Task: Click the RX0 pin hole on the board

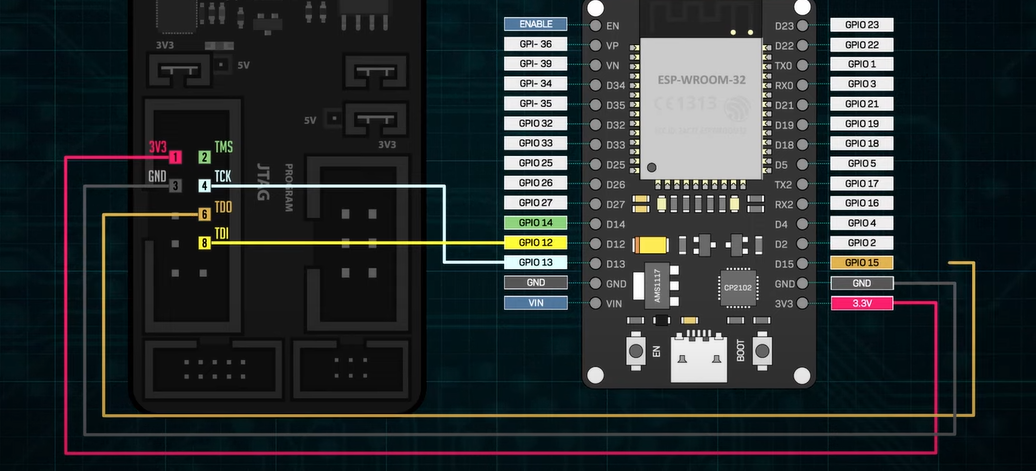Action: (802, 85)
